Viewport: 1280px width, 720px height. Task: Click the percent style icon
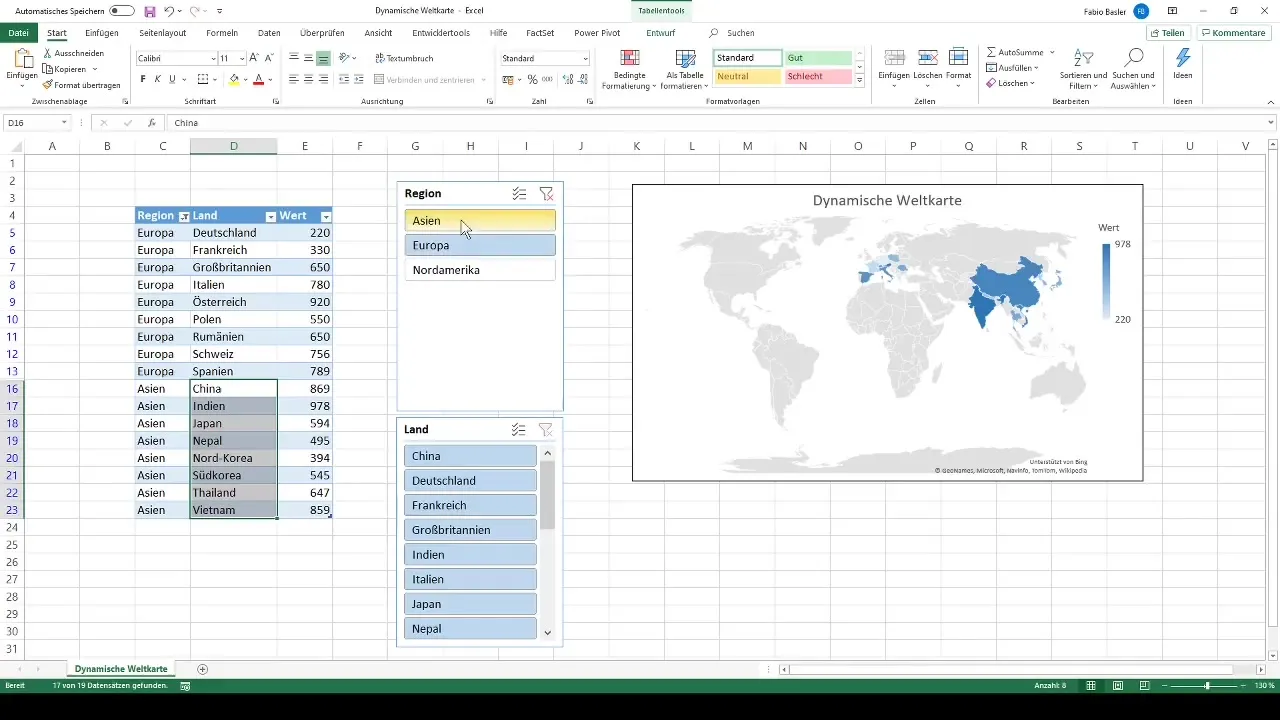tap(532, 79)
